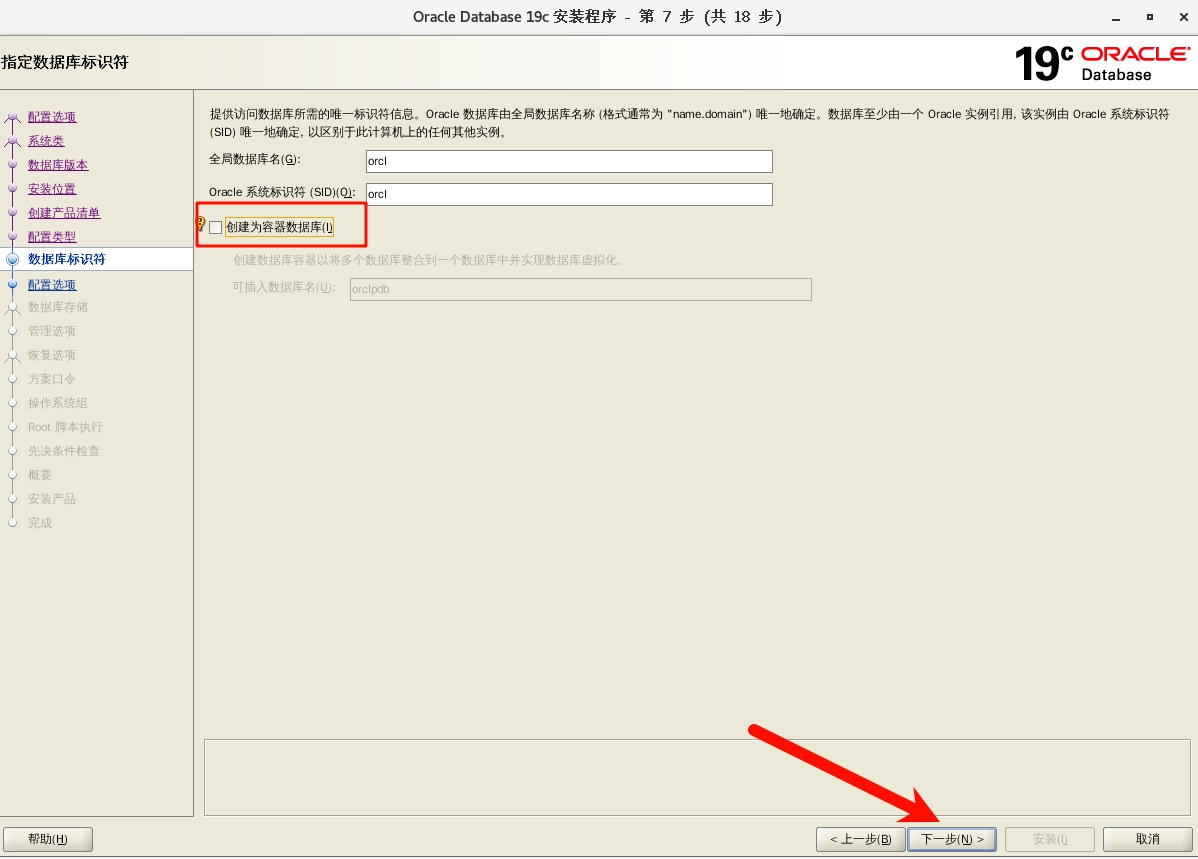This screenshot has height=859, width=1198.
Task: Click the 取消 button
Action: pos(1147,839)
